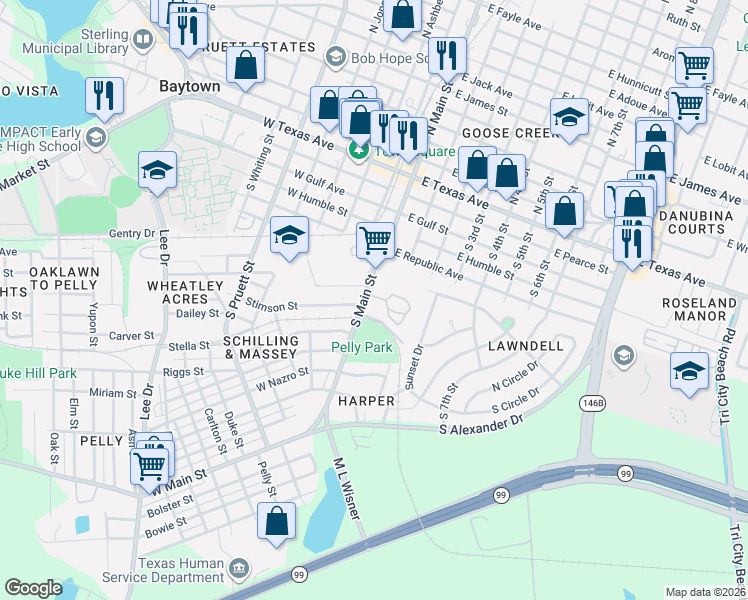
Task: Click the graduation cap marker in Goose Creek
Action: point(569,118)
